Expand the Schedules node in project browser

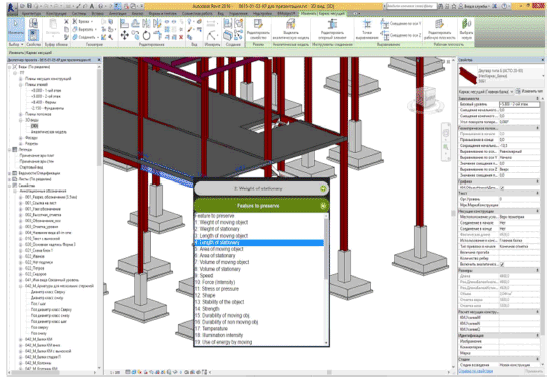[10, 173]
